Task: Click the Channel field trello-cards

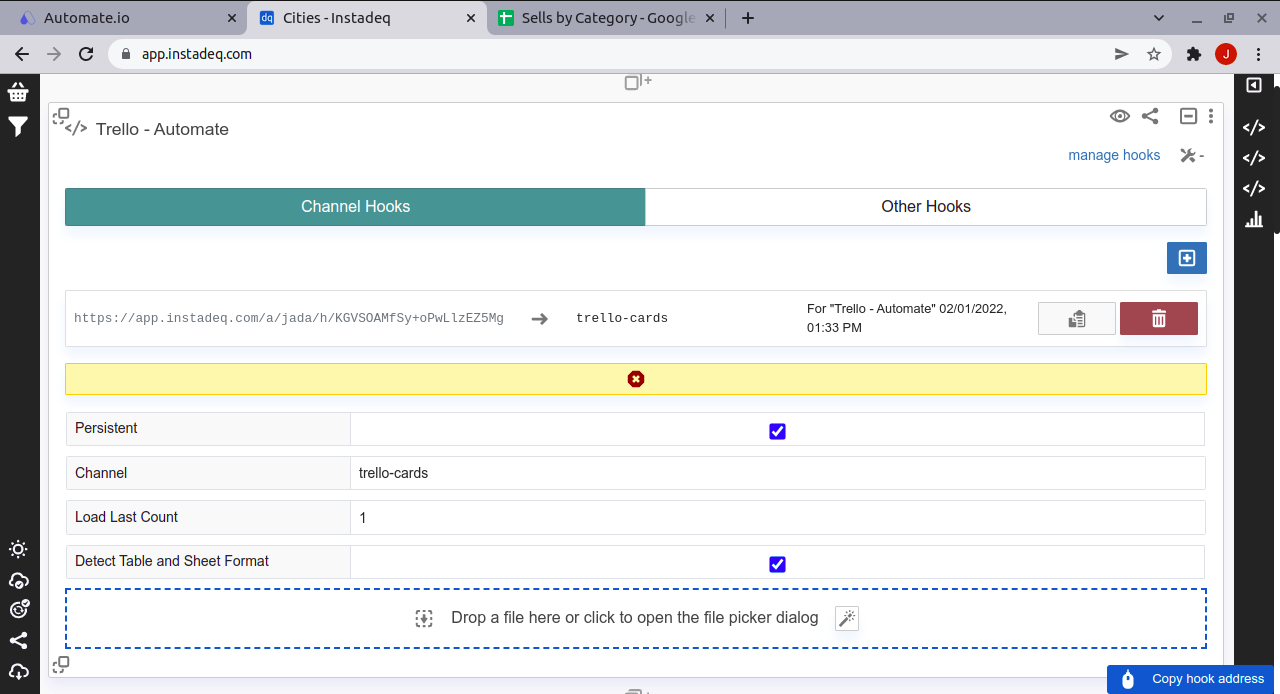Action: [x=778, y=473]
